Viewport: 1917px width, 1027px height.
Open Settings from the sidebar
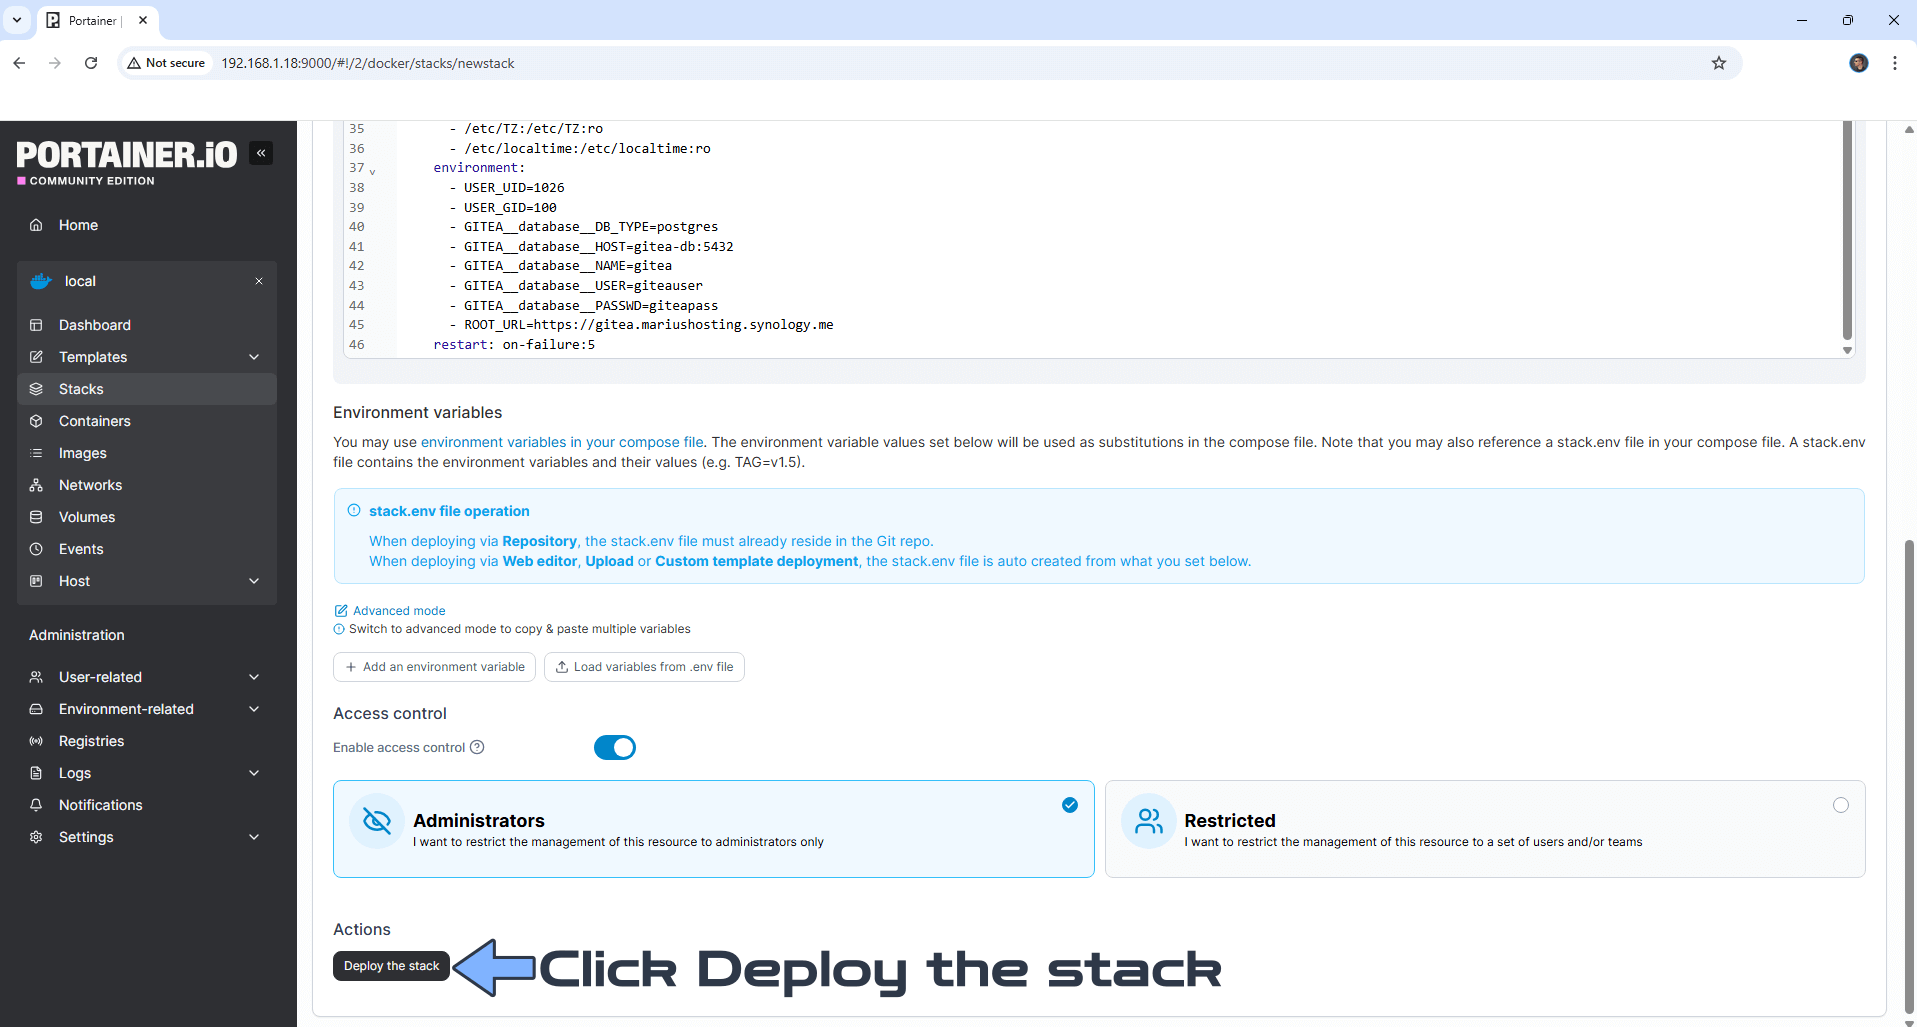[85, 837]
